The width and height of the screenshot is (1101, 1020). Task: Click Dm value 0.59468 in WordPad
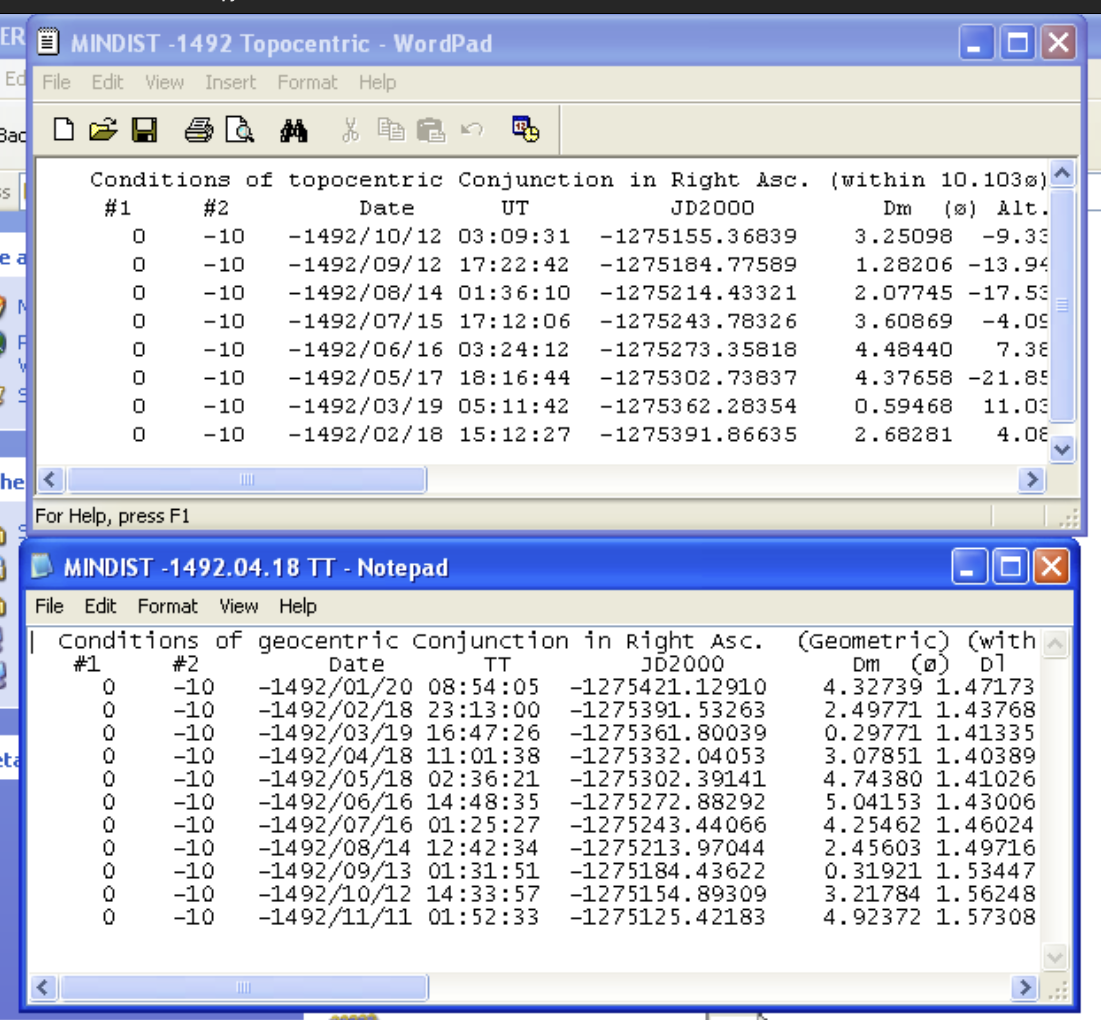(903, 406)
